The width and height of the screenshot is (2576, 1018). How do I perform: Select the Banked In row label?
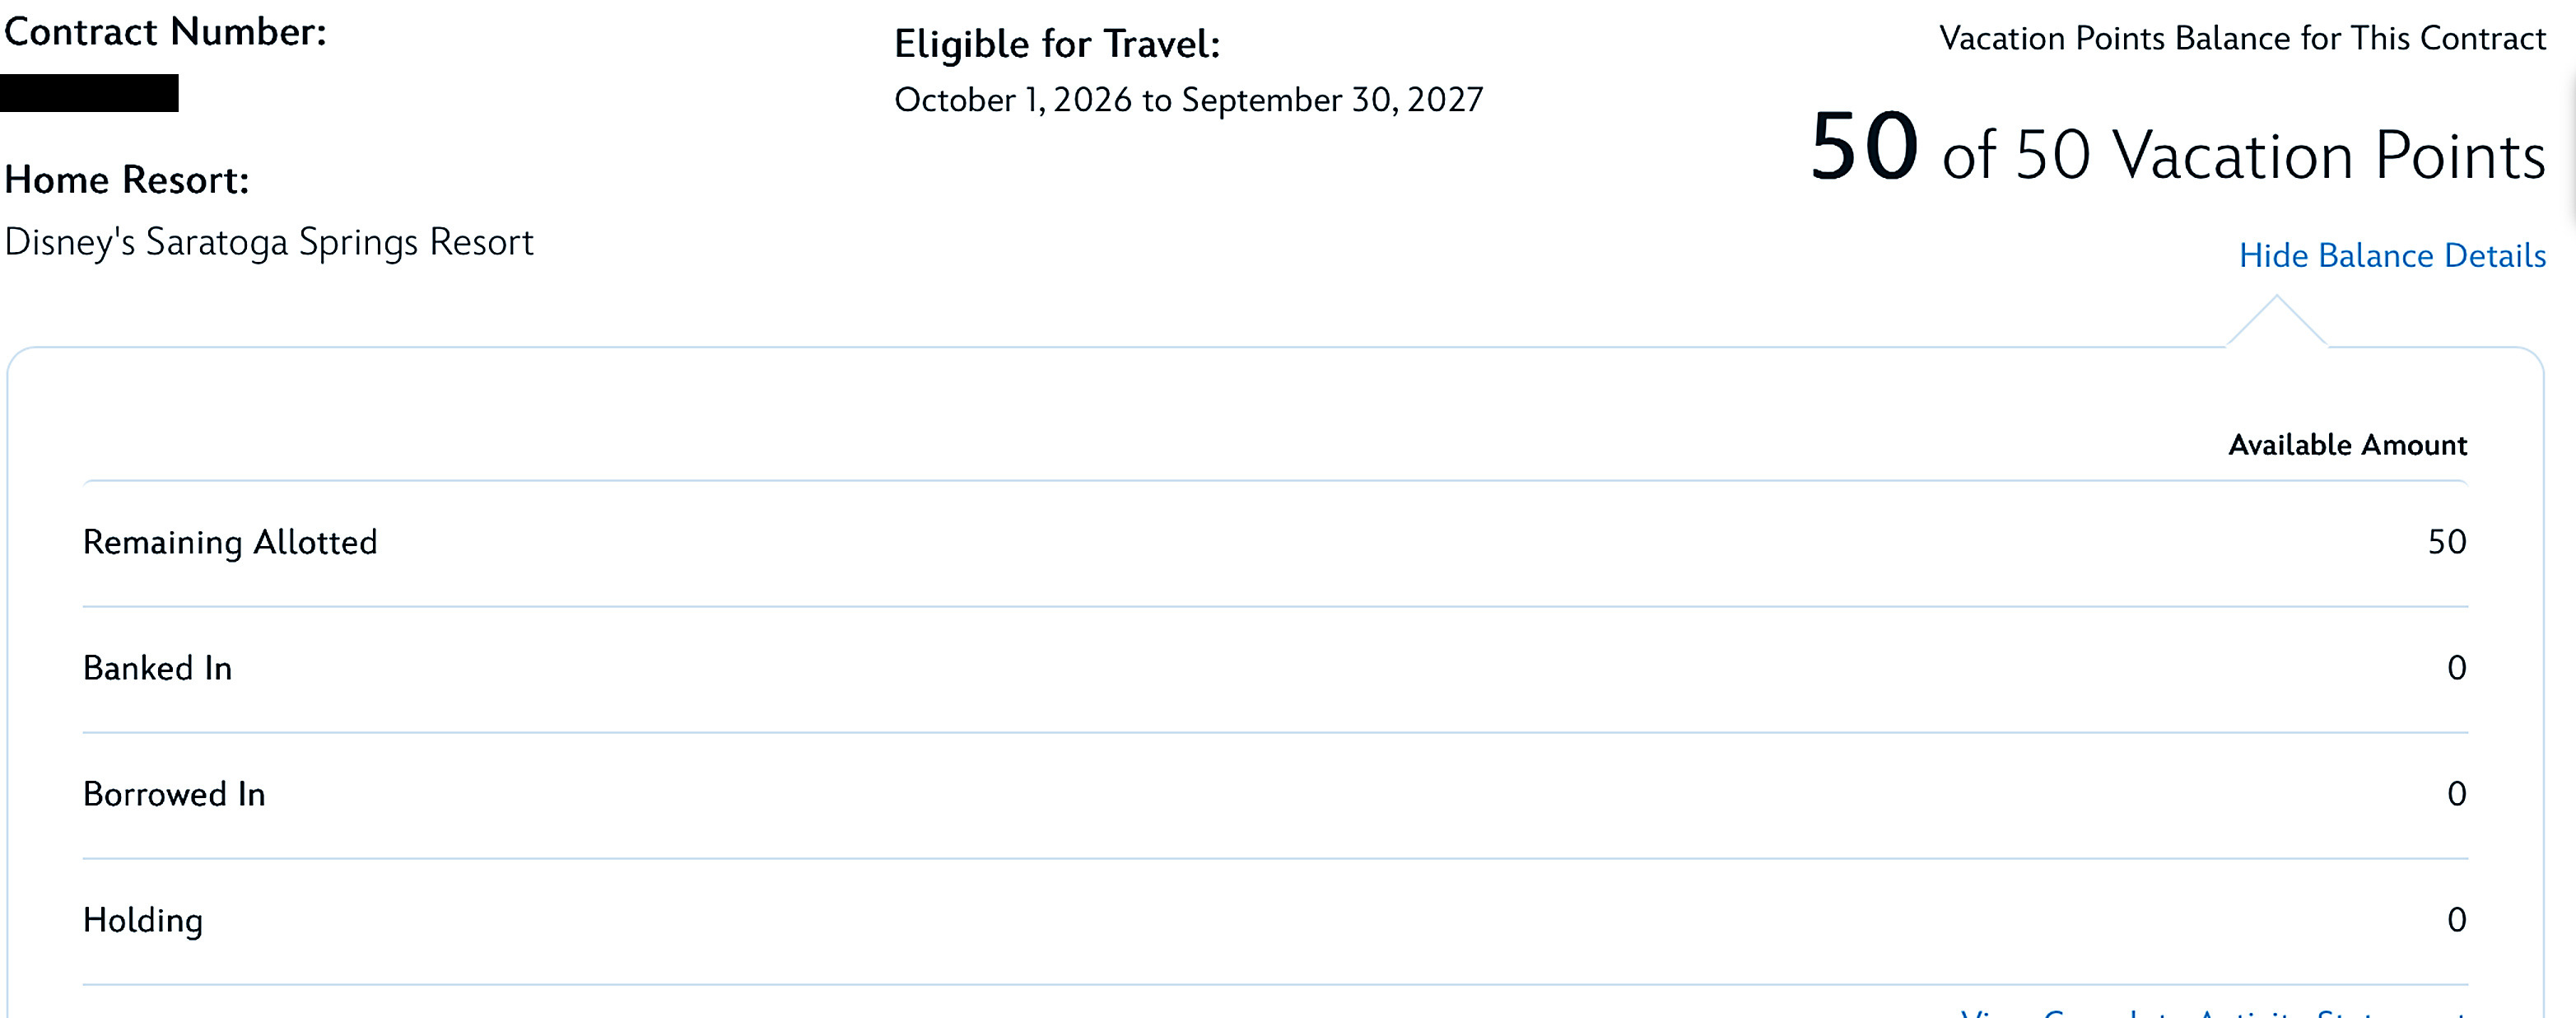[157, 668]
